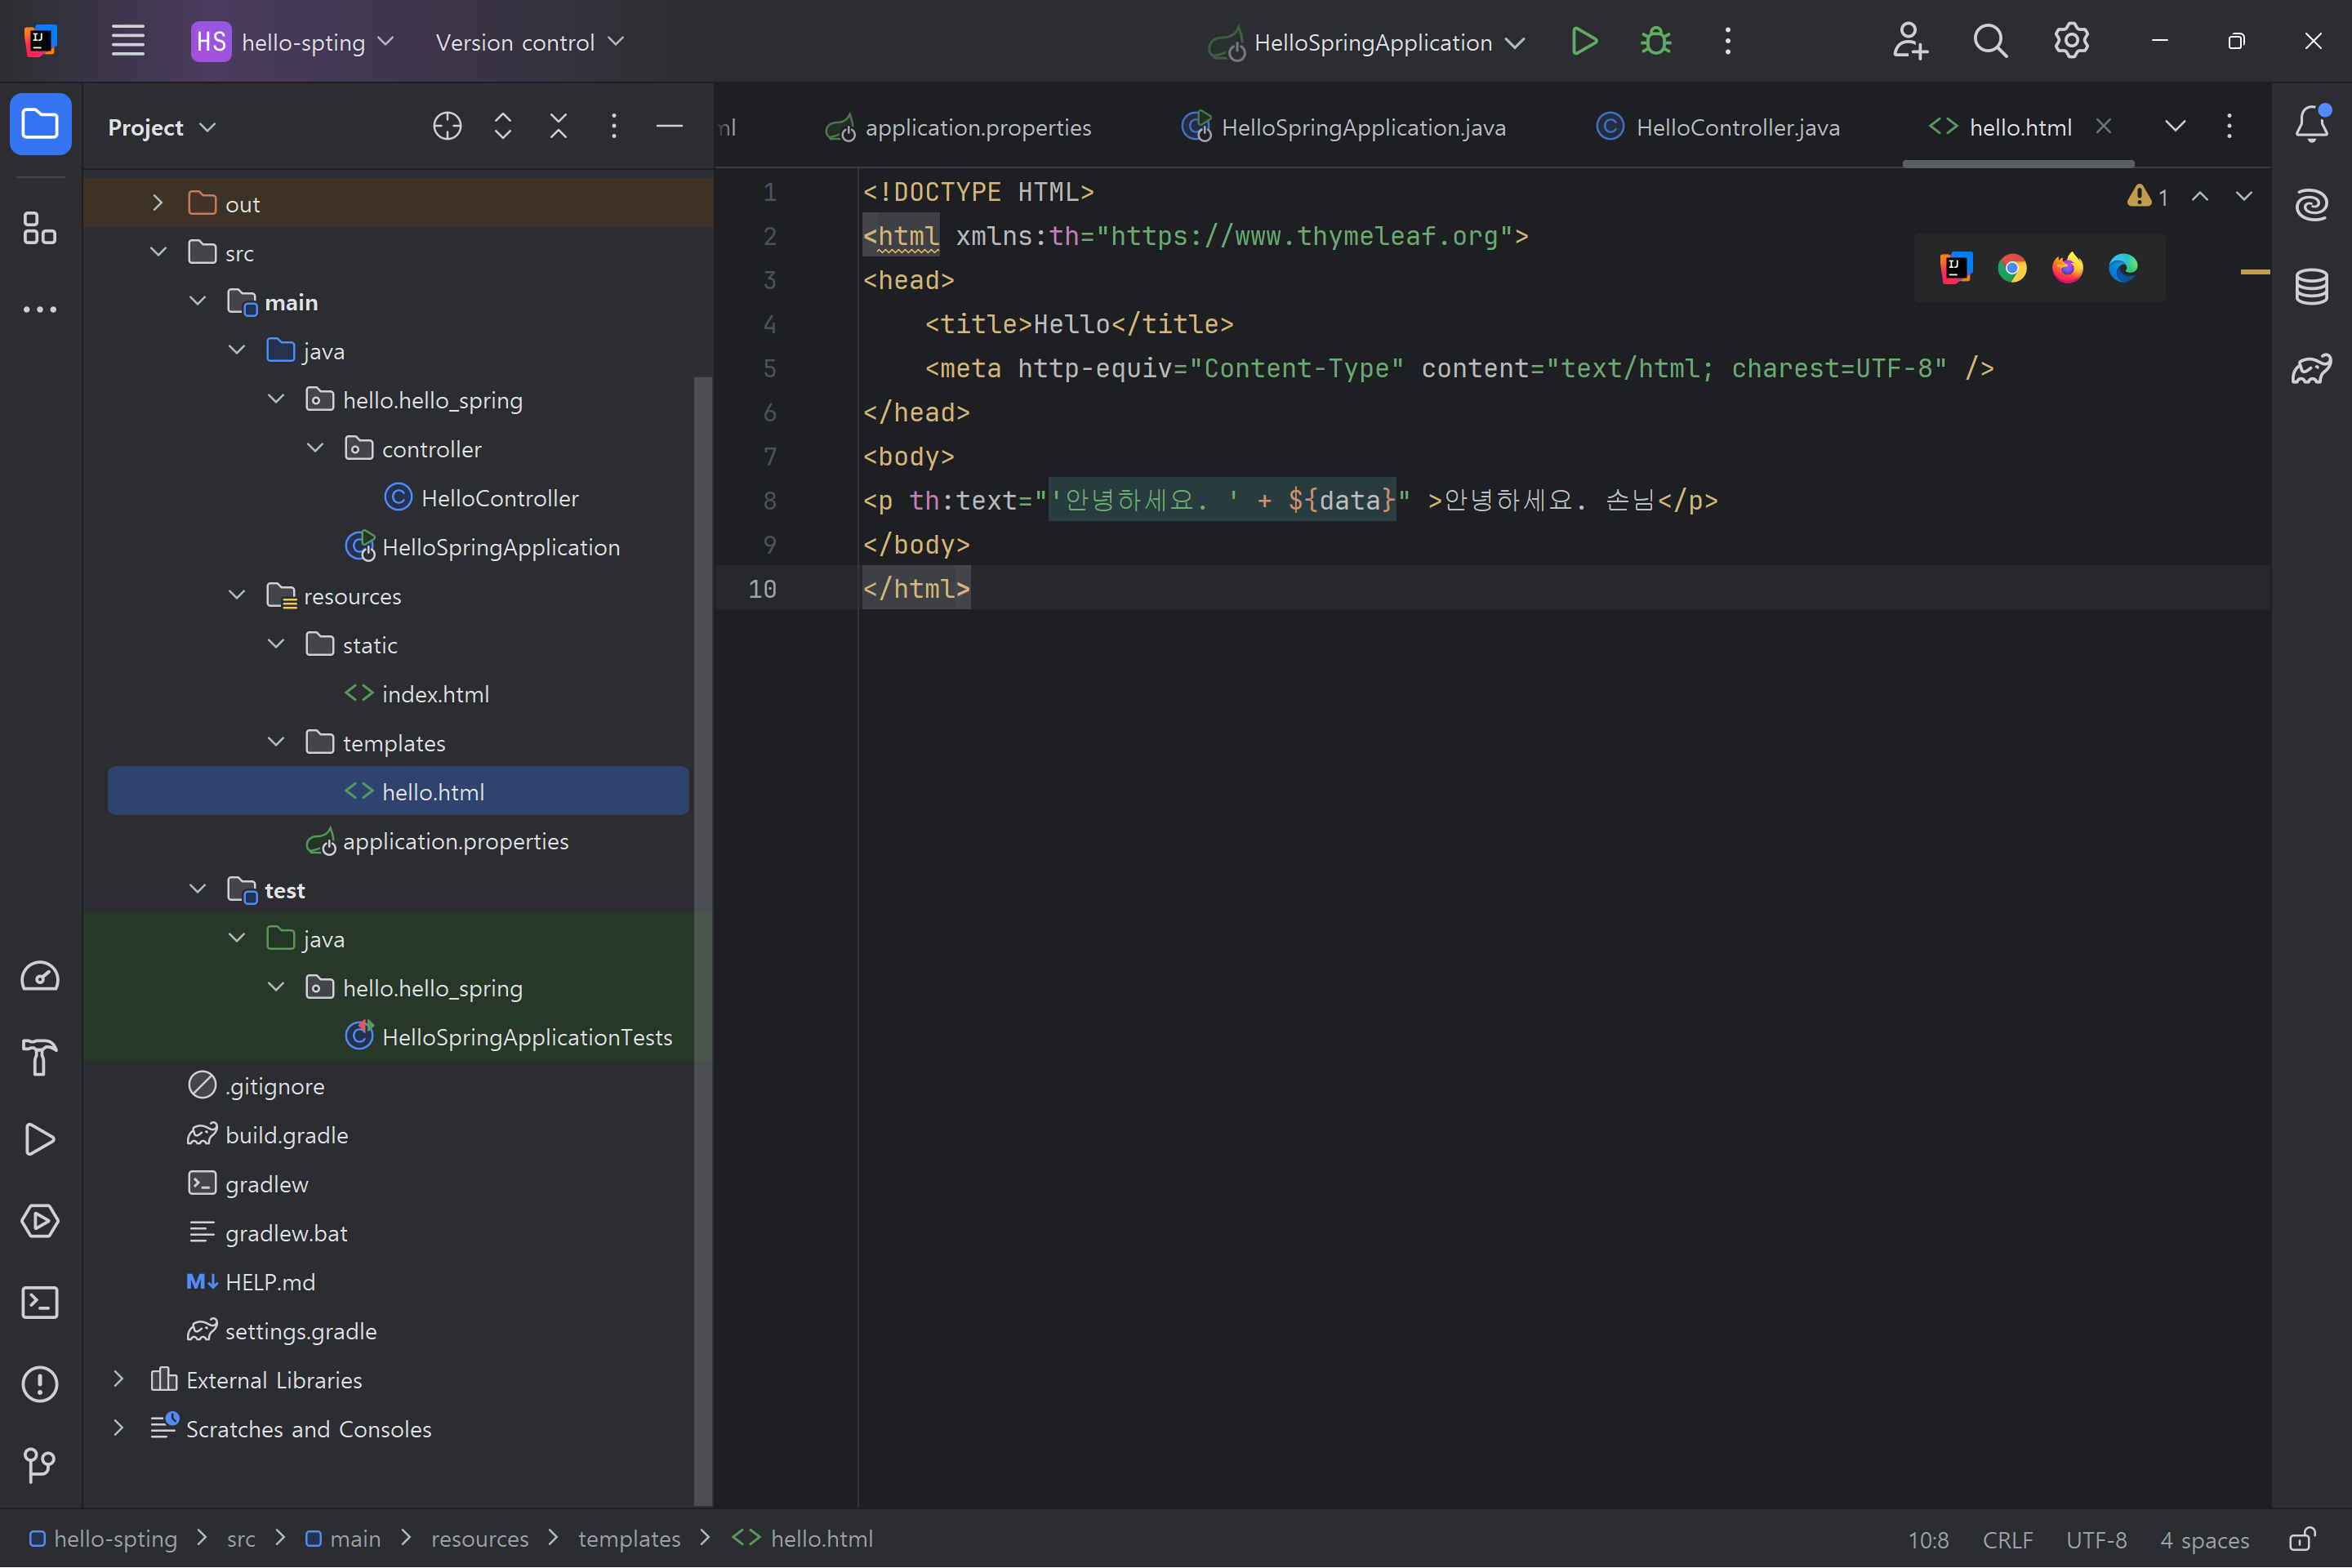Viewport: 2352px width, 1568px height.
Task: Start debugging with the bug icon
Action: point(1656,41)
